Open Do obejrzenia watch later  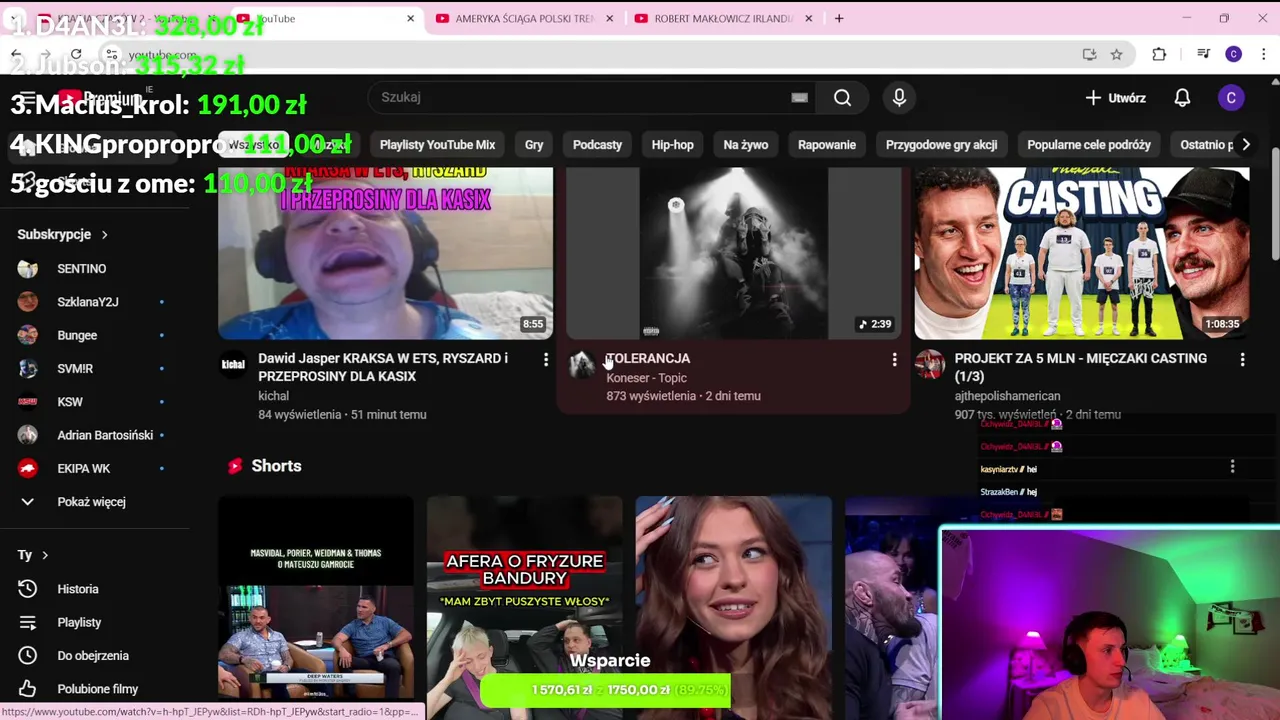coord(91,655)
